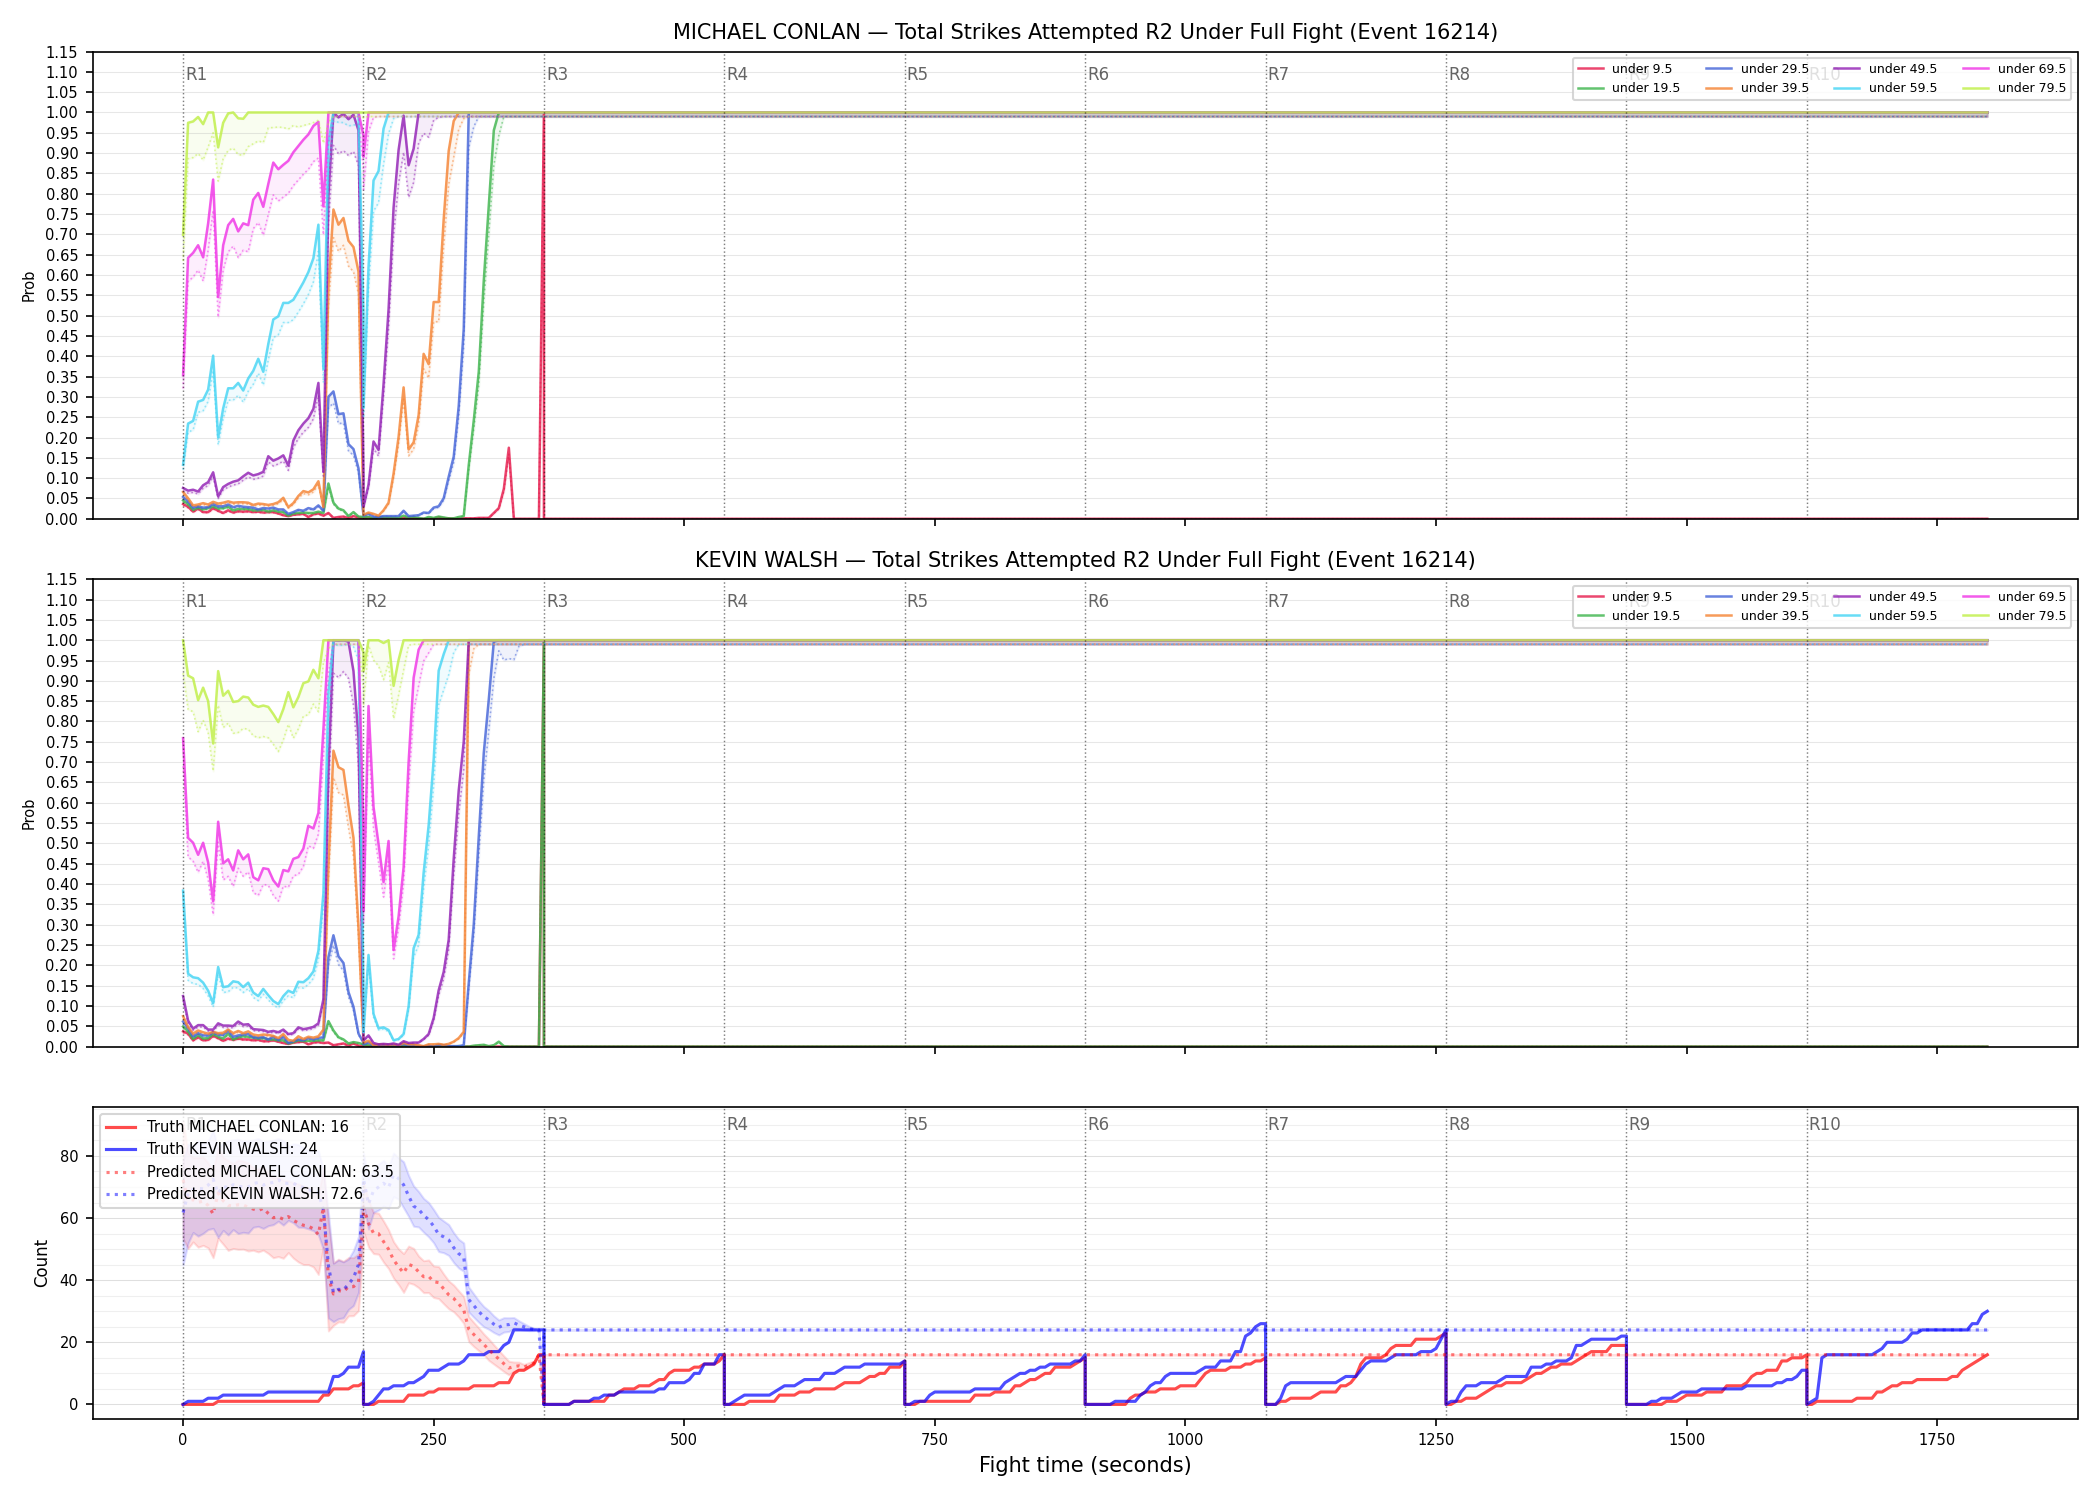The height and width of the screenshot is (1500, 2100).
Task: Click the R10 label in the Count chart
Action: (x=1824, y=1124)
